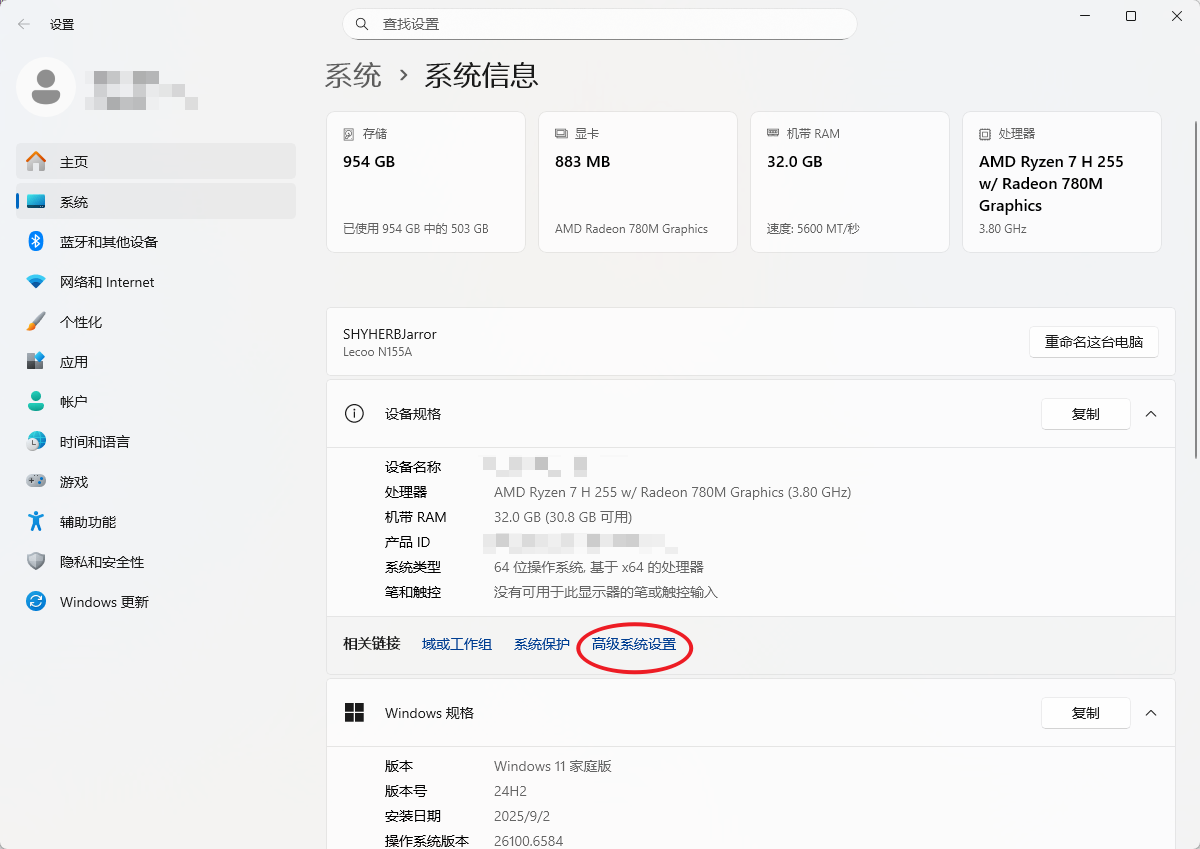The width and height of the screenshot is (1200, 849).
Task: Click the Windows 11 家庭版 edition value
Action: [553, 766]
